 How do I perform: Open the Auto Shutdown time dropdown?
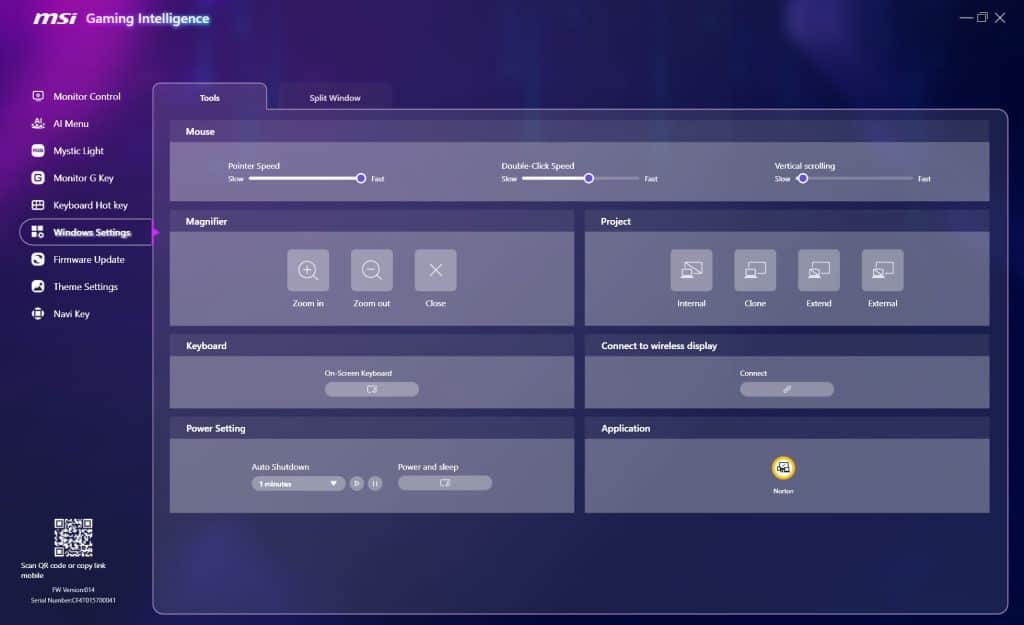[298, 483]
